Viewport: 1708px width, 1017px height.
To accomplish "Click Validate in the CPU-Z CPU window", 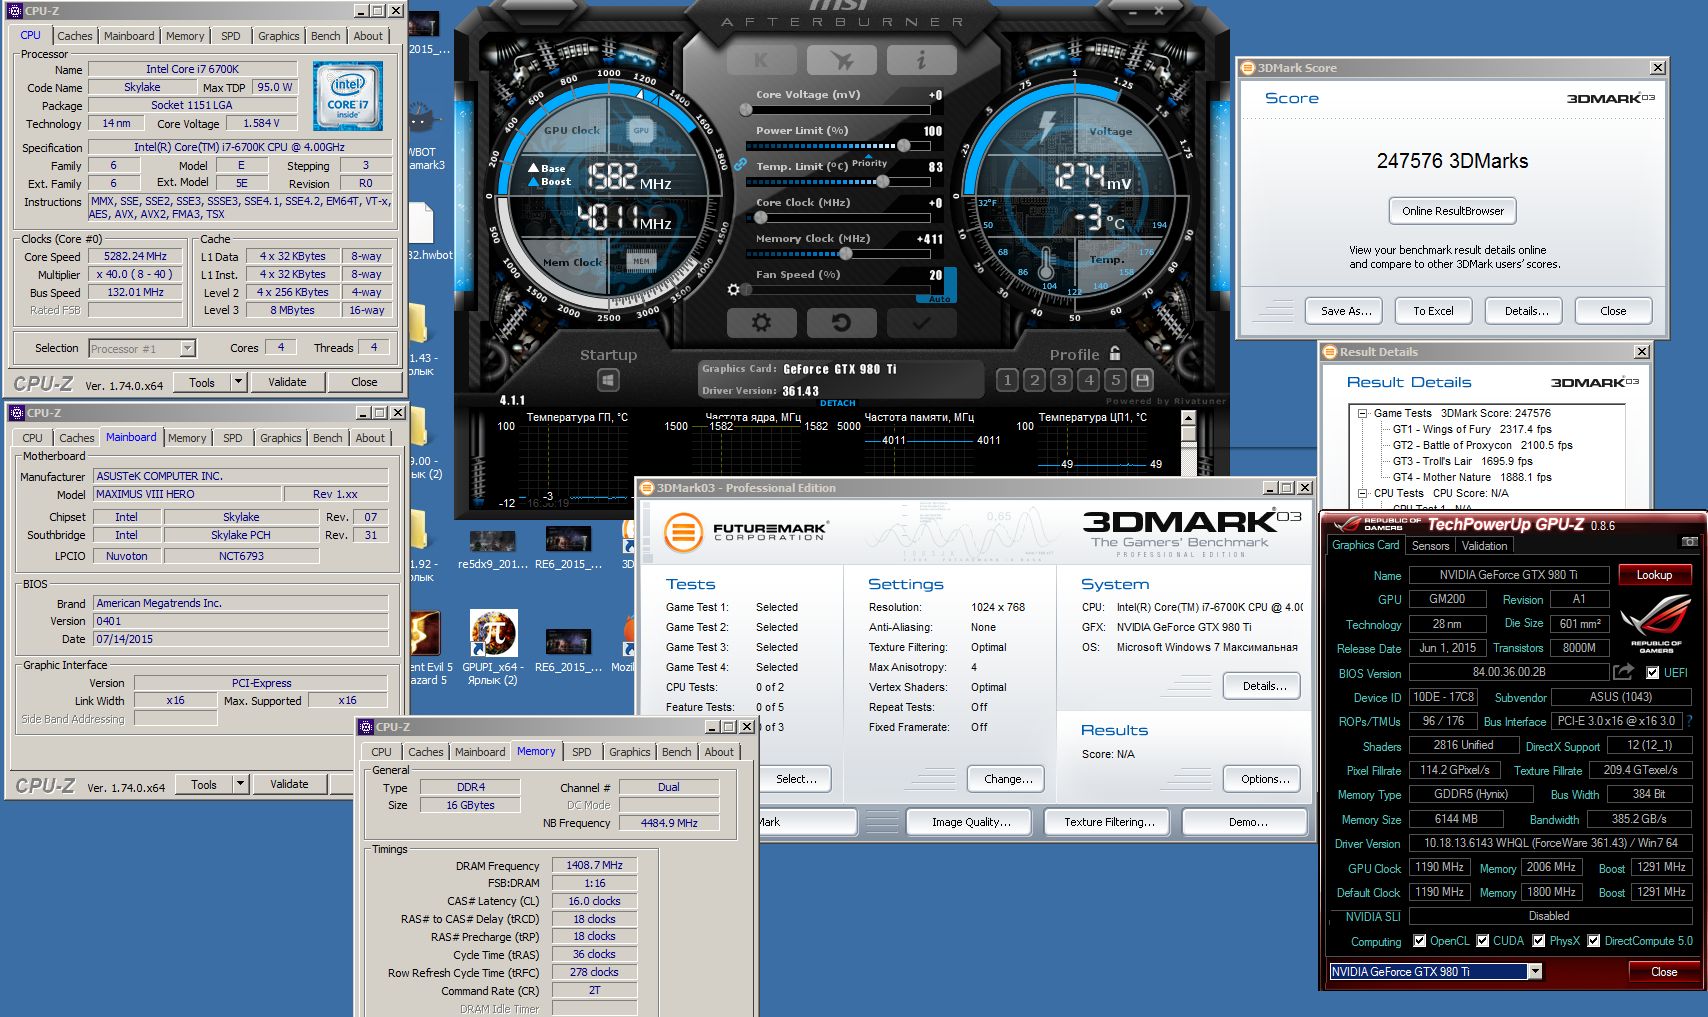I will 288,382.
